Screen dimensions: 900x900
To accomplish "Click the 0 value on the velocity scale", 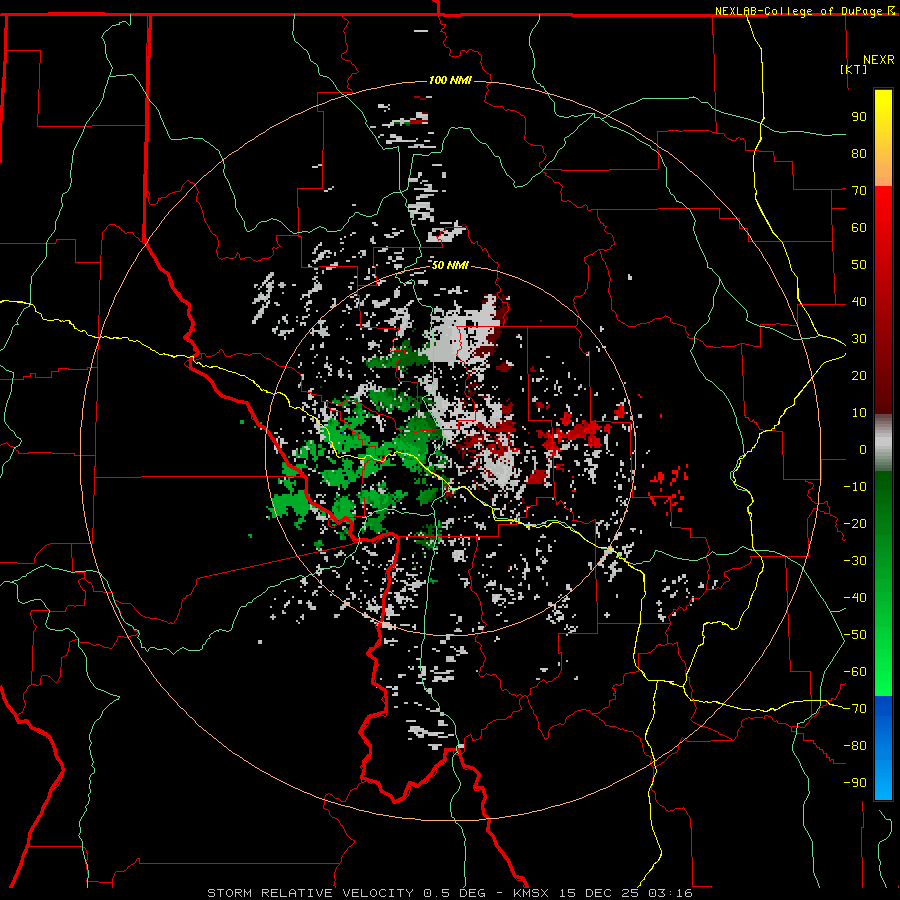I will [863, 449].
